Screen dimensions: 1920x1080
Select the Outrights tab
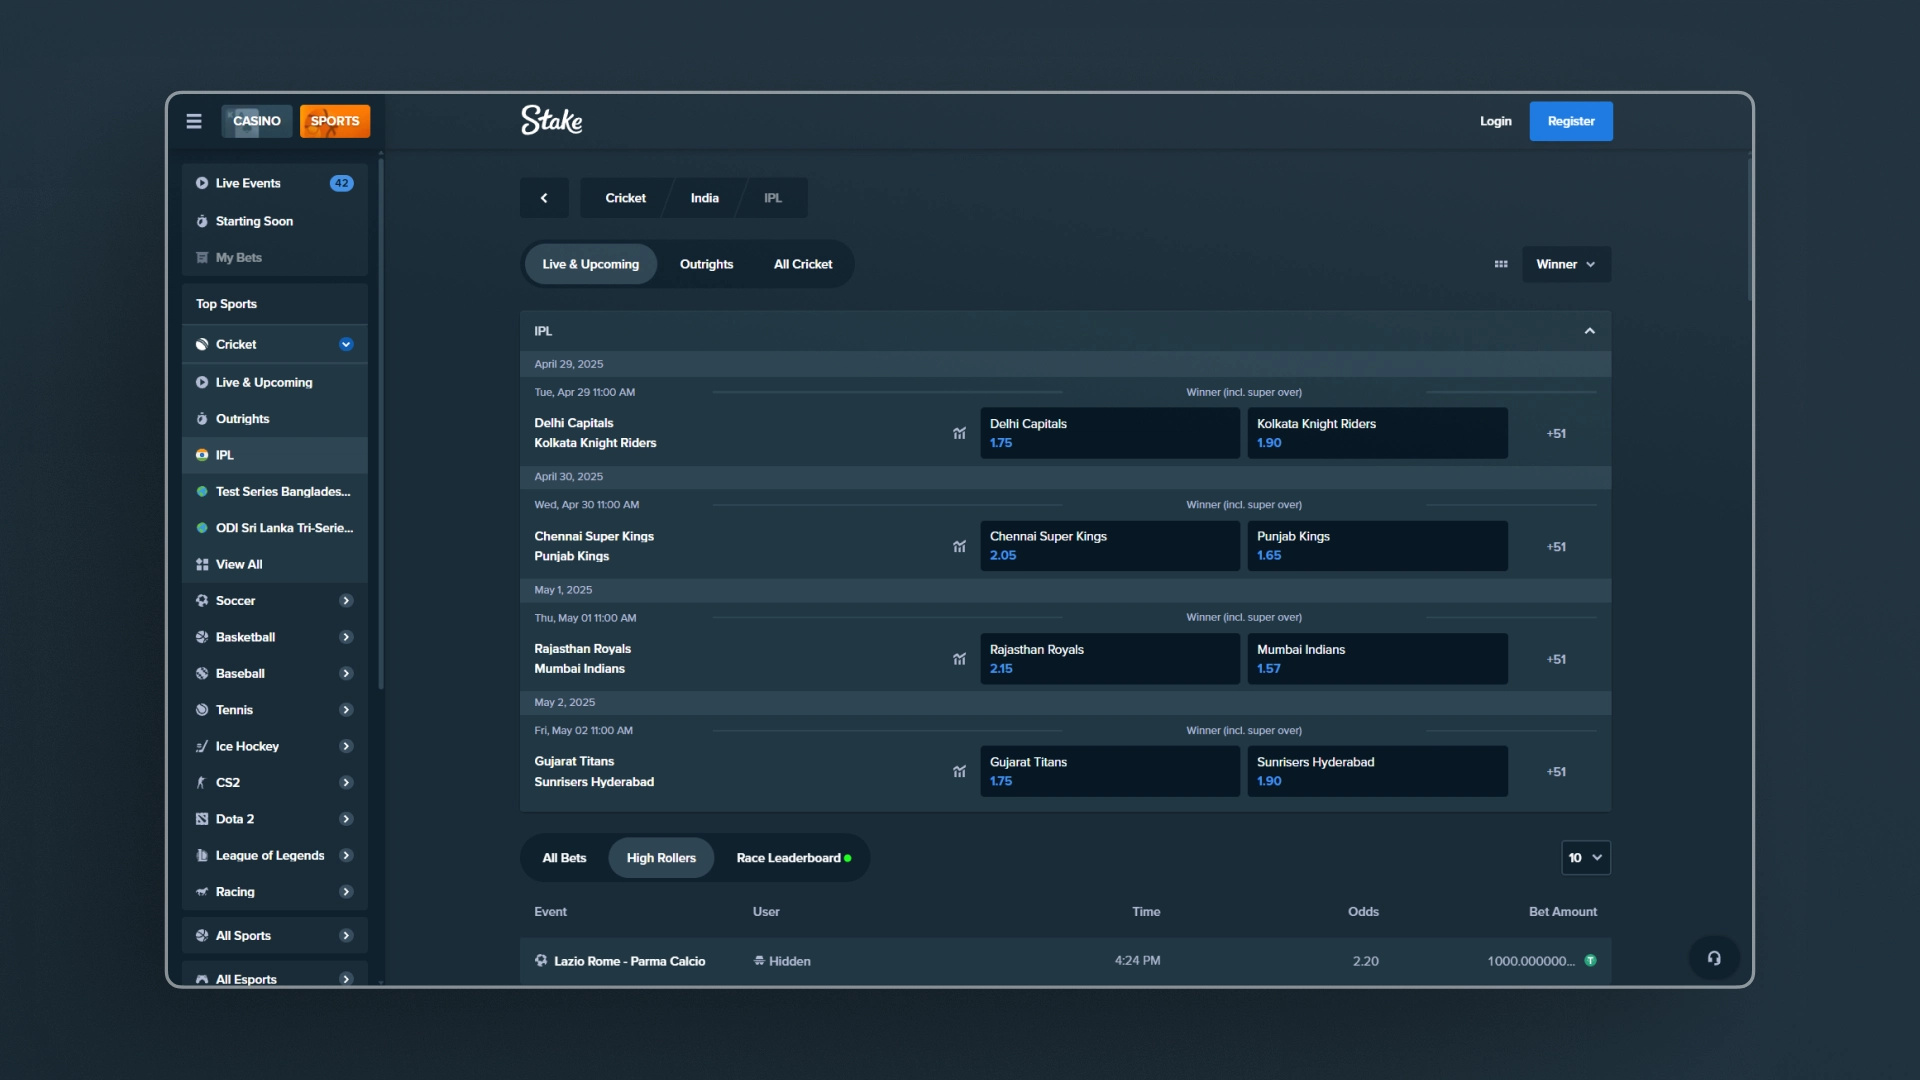click(706, 264)
